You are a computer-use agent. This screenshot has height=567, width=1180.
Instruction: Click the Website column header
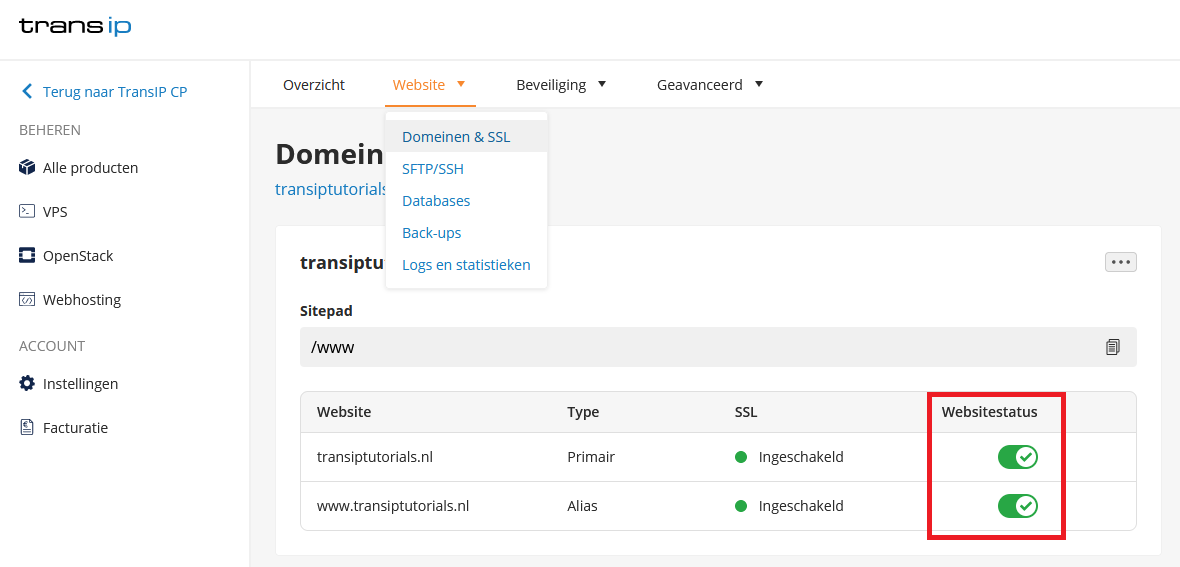[x=344, y=412]
